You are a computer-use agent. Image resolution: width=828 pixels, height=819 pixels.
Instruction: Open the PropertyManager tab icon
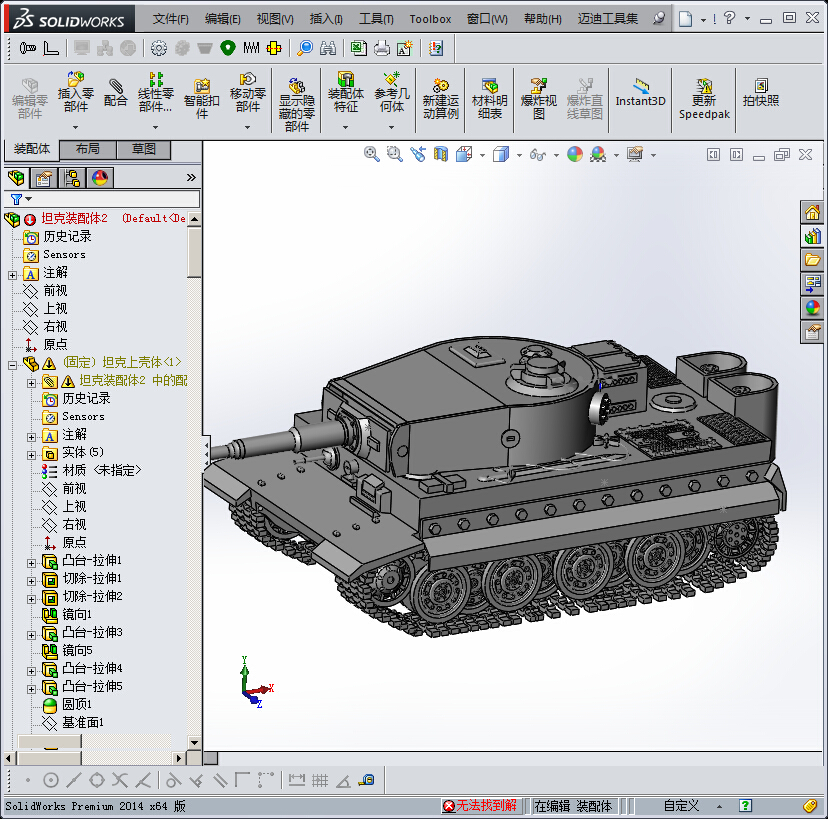pyautogui.click(x=42, y=178)
